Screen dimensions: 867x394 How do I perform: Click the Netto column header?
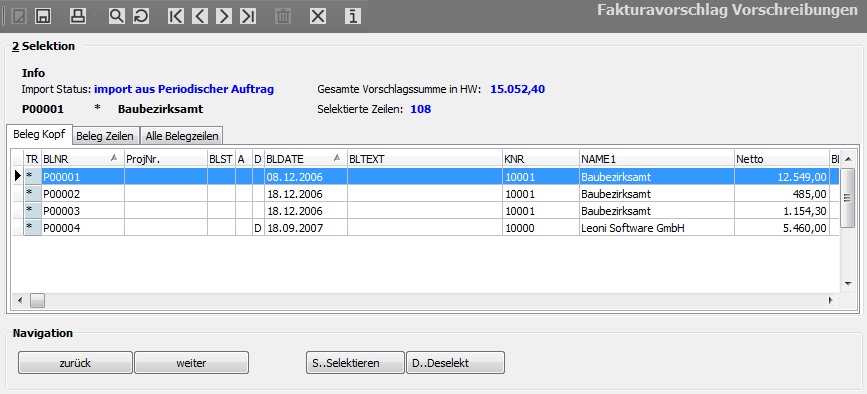[782, 159]
